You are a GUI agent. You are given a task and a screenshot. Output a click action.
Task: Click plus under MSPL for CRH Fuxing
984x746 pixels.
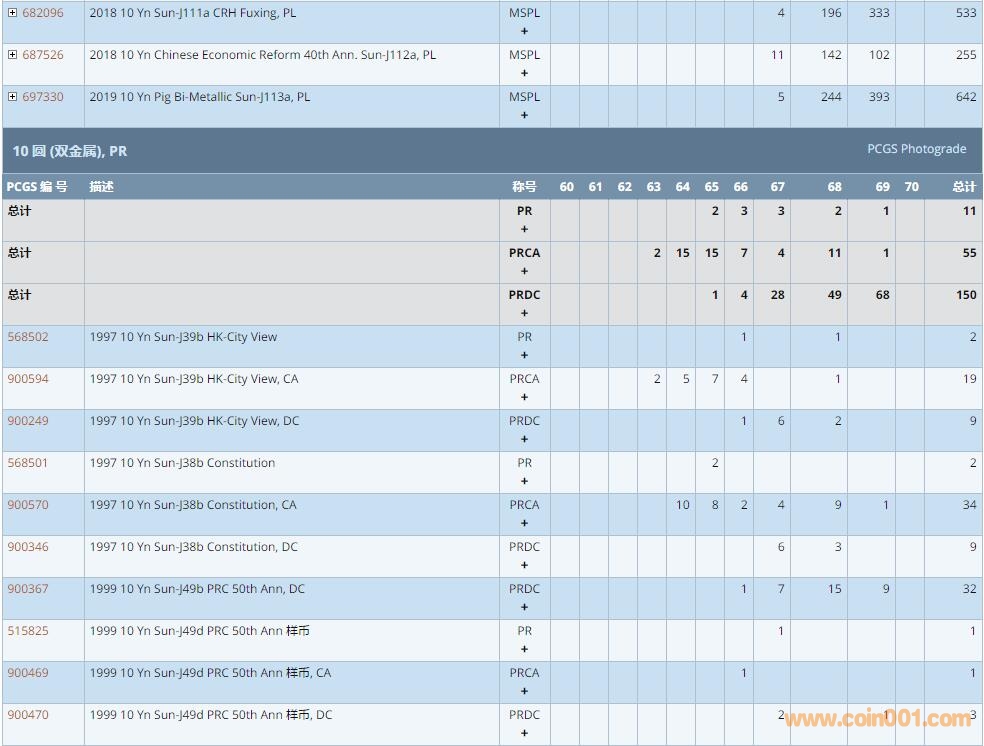pyautogui.click(x=524, y=31)
